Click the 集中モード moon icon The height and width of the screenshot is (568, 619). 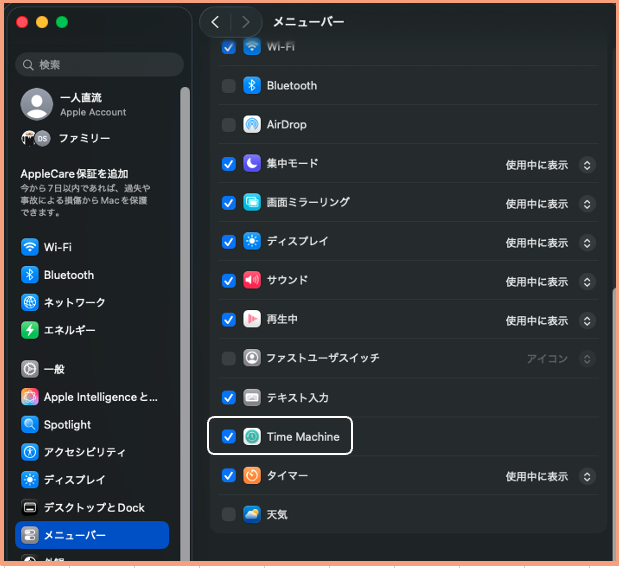coord(252,164)
